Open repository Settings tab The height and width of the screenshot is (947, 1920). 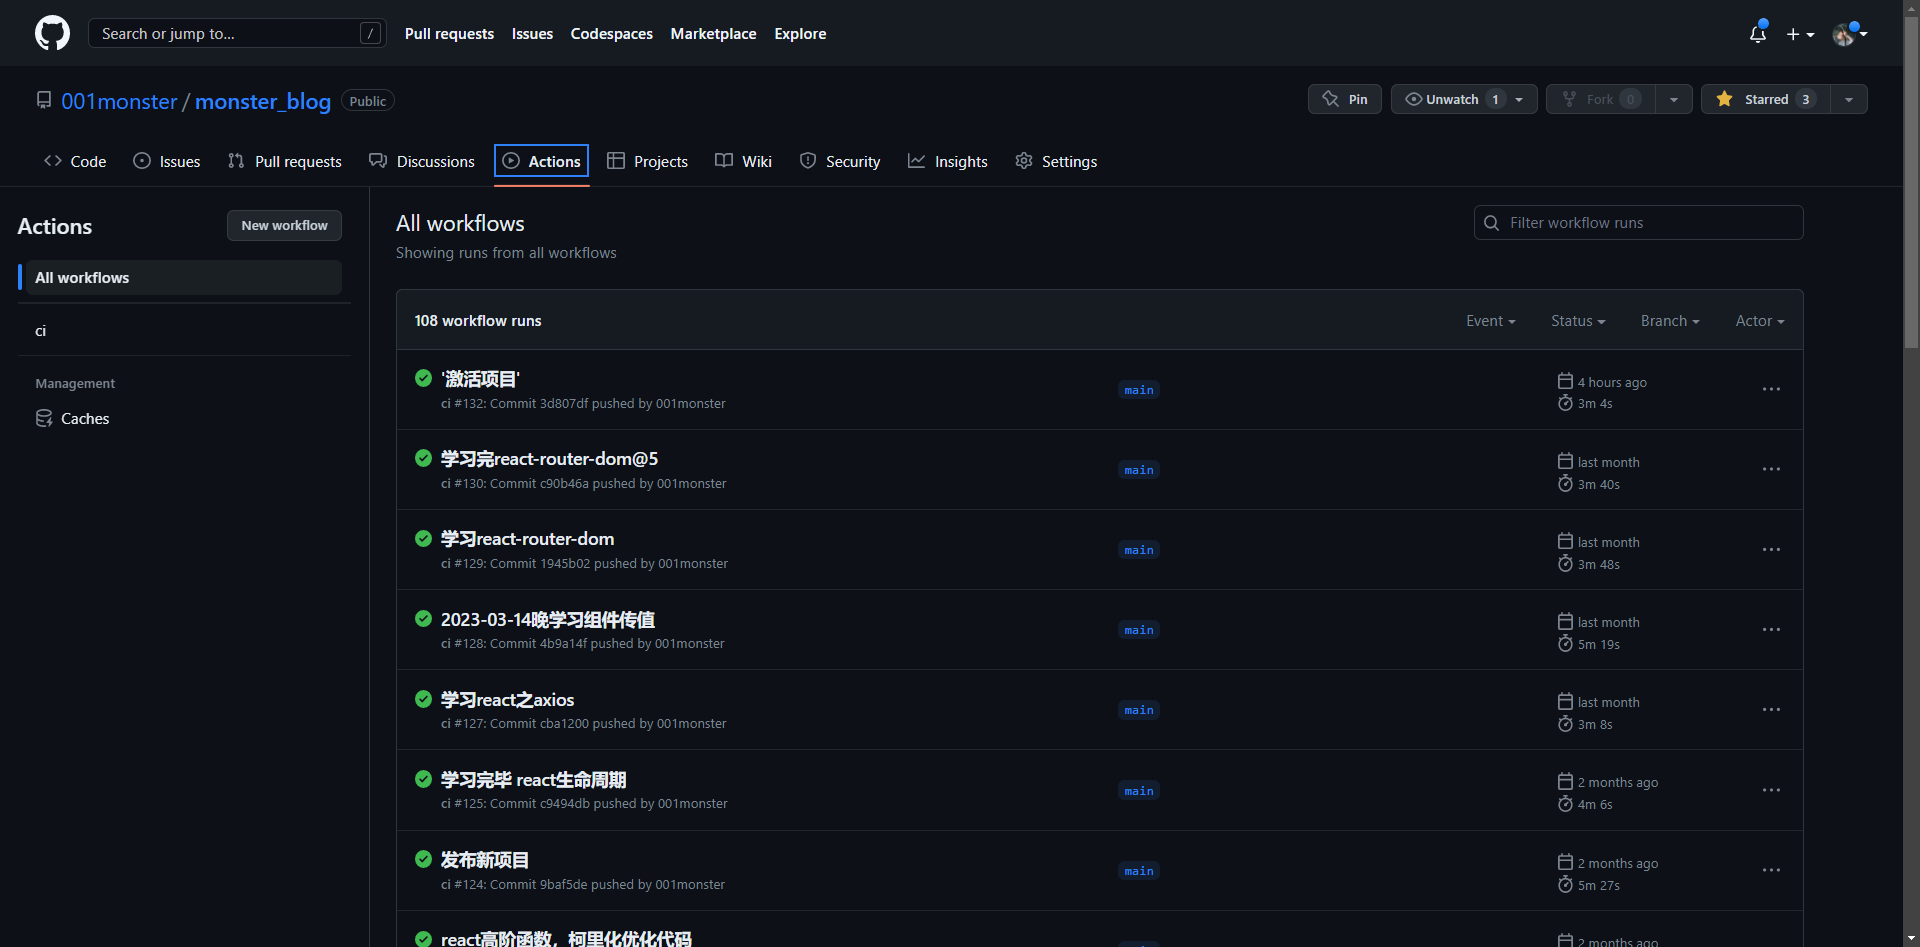click(x=1056, y=161)
